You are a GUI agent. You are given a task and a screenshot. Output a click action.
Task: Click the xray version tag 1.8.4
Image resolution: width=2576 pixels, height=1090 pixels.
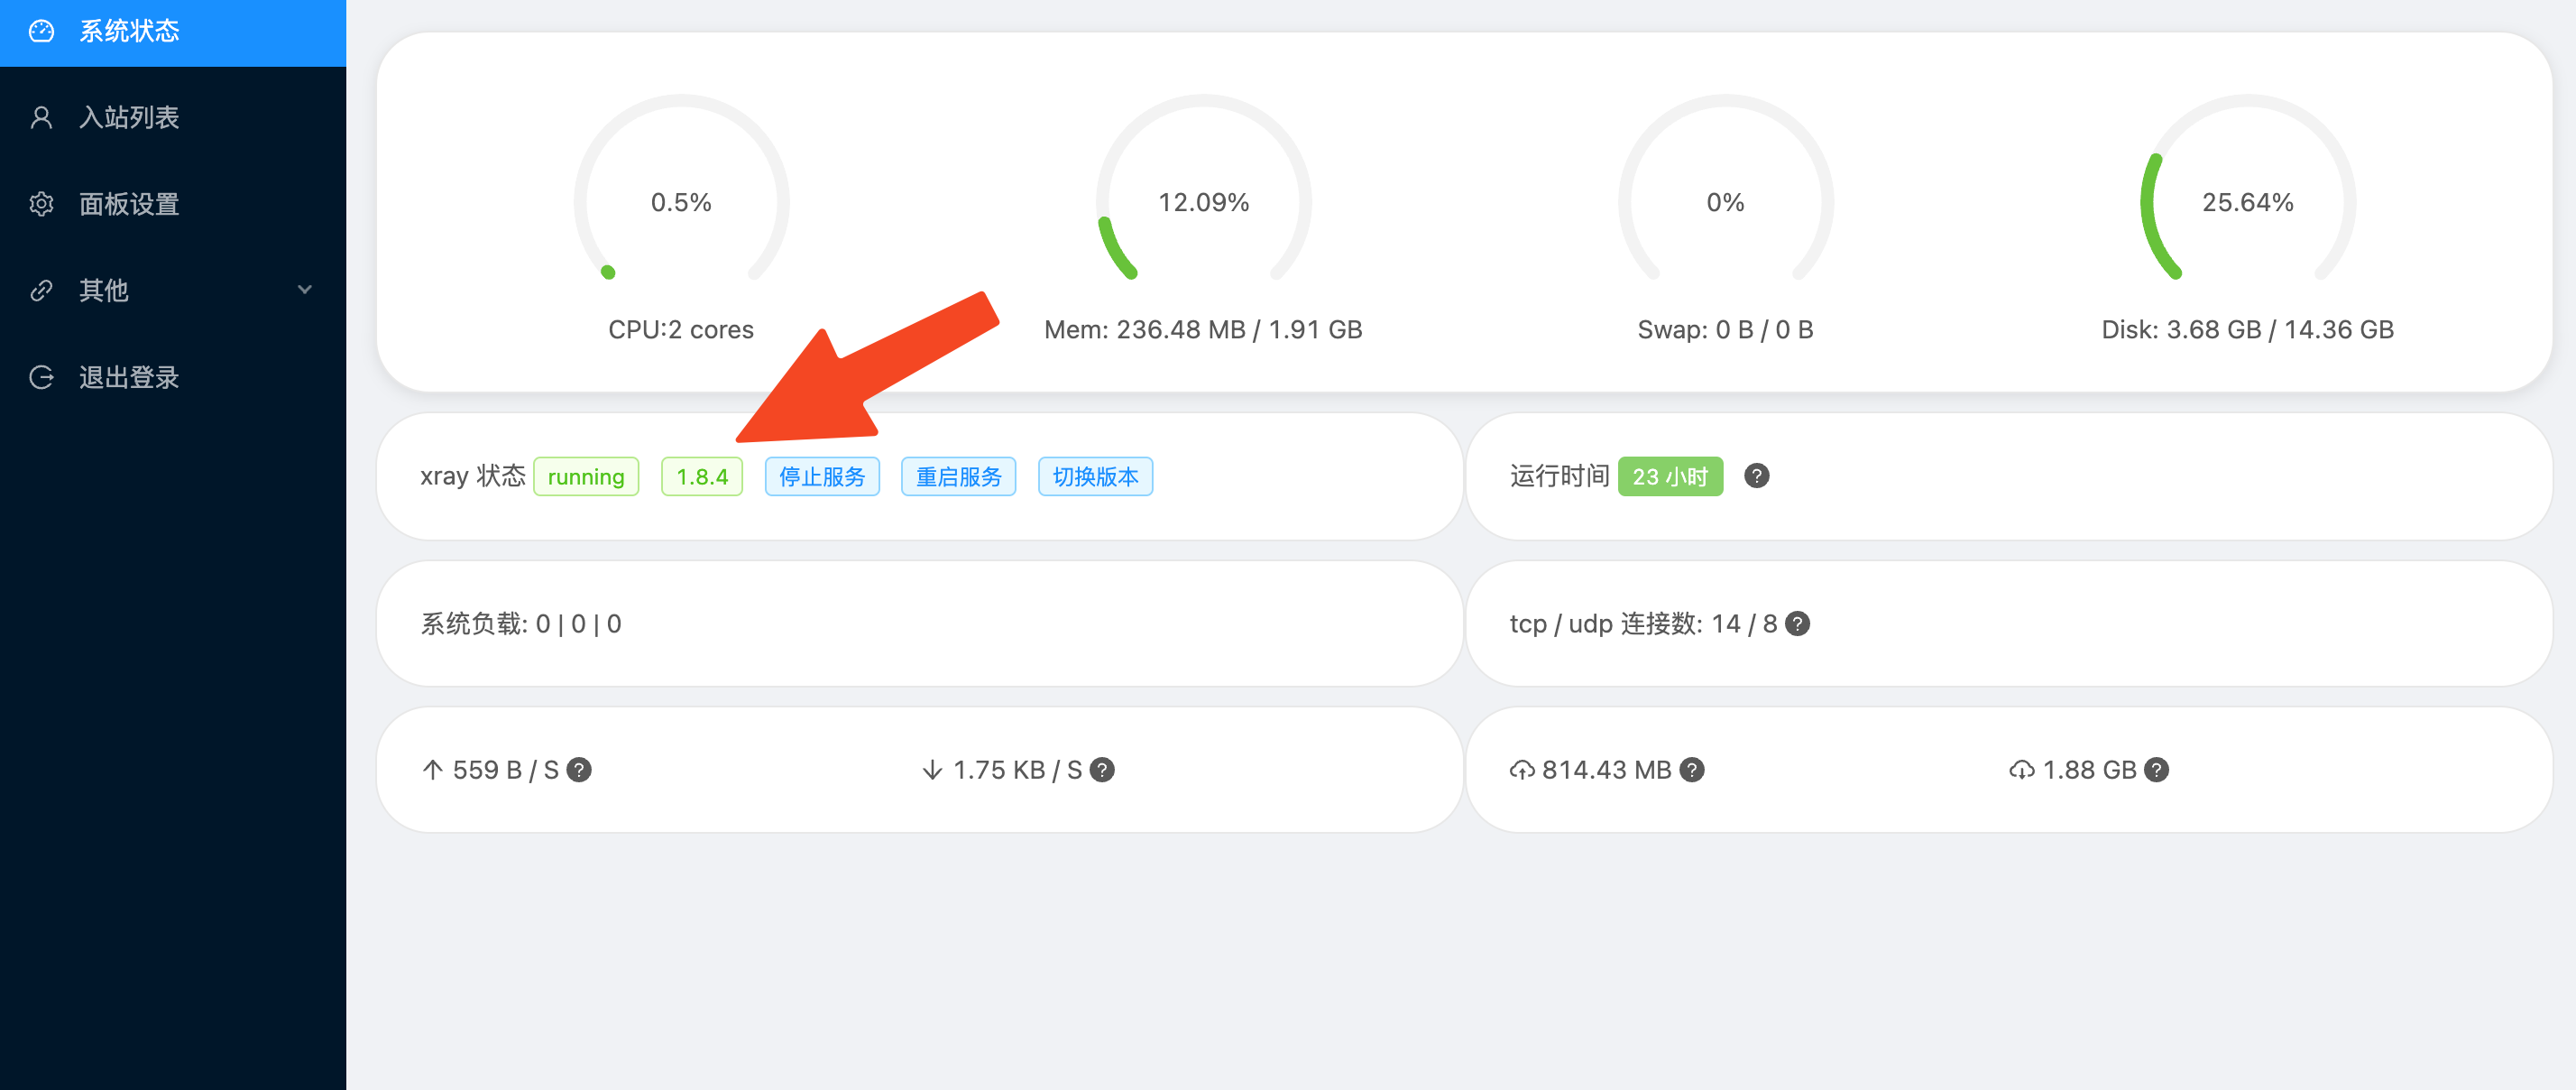click(701, 477)
